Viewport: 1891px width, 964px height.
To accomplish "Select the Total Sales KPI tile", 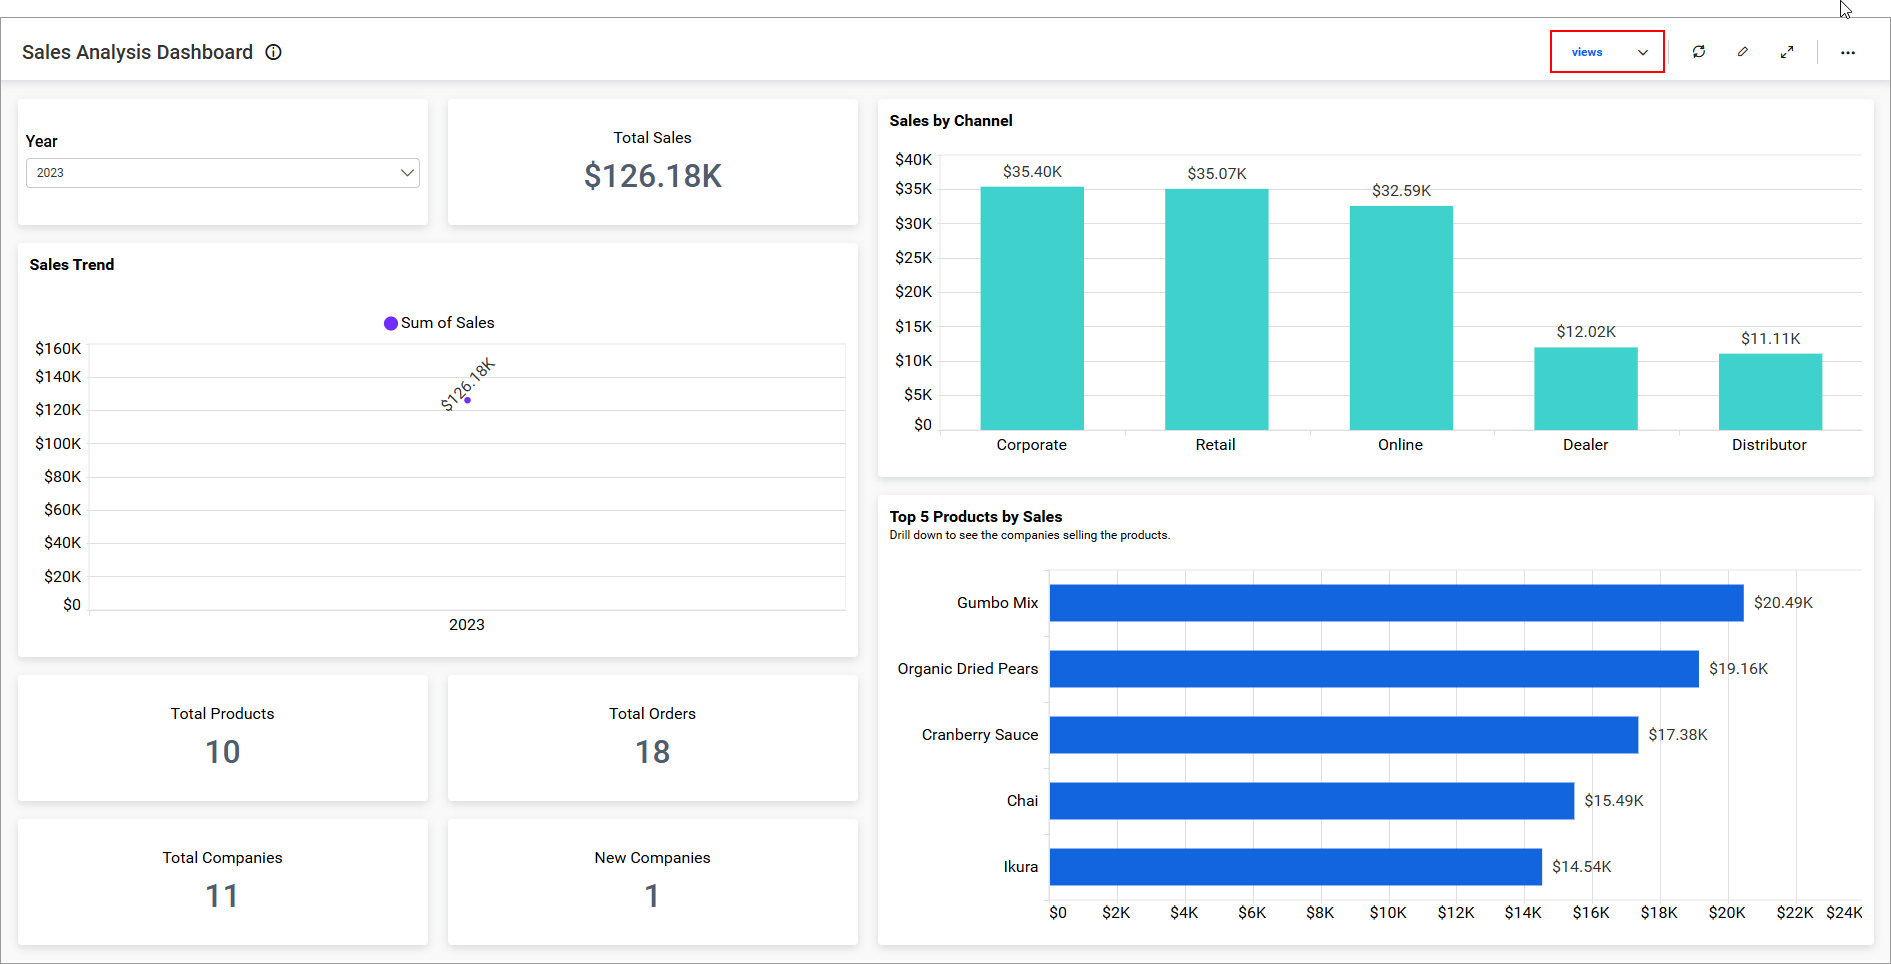I will (652, 162).
